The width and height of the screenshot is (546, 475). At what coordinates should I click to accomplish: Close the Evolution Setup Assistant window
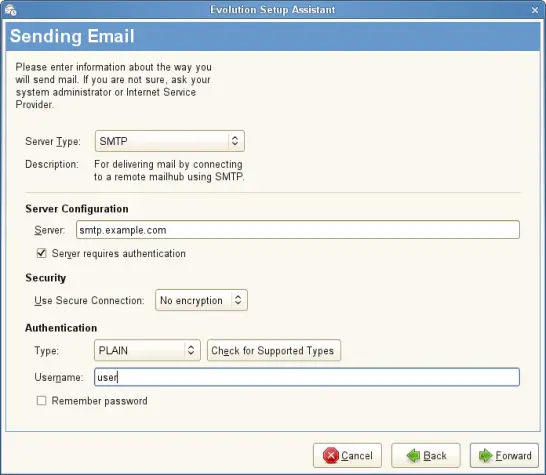click(535, 10)
